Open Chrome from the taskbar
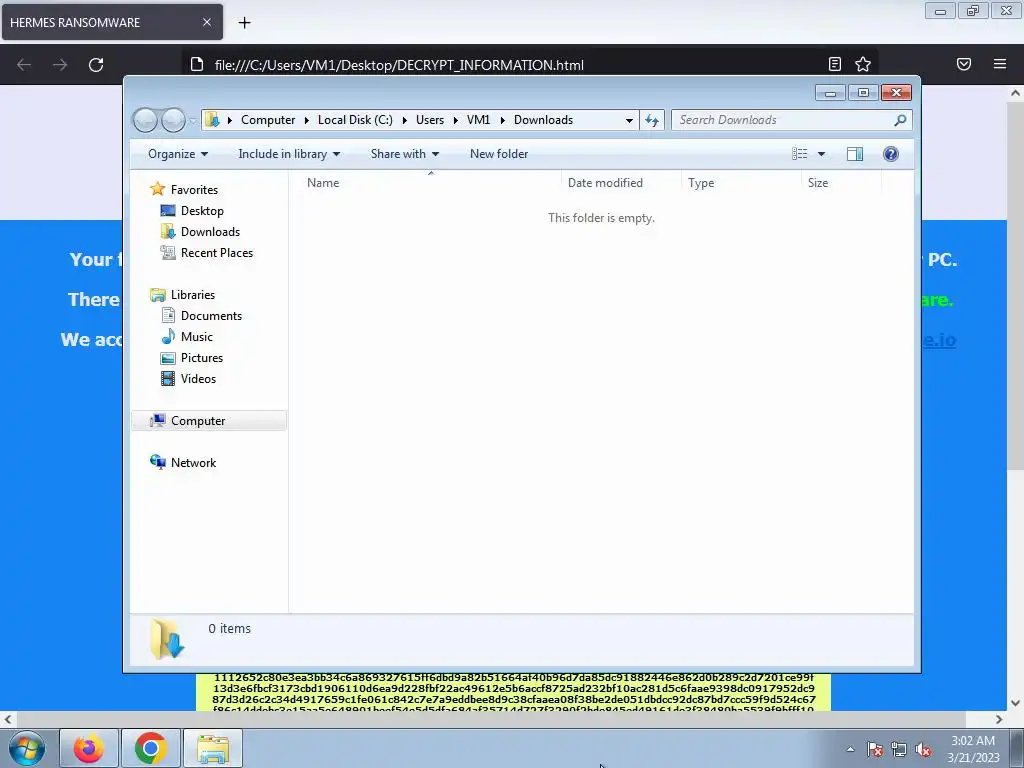 point(150,748)
